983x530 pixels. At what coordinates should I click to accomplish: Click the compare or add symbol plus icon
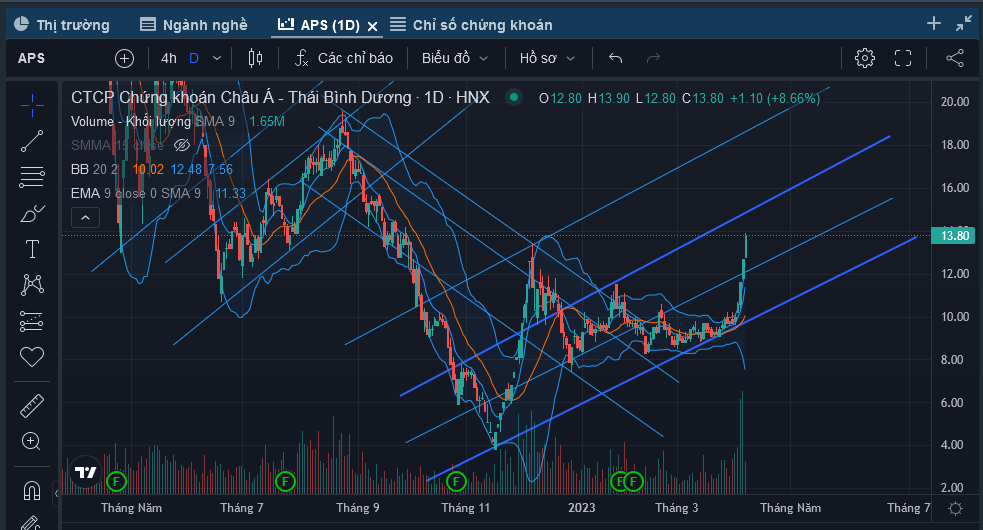125,58
